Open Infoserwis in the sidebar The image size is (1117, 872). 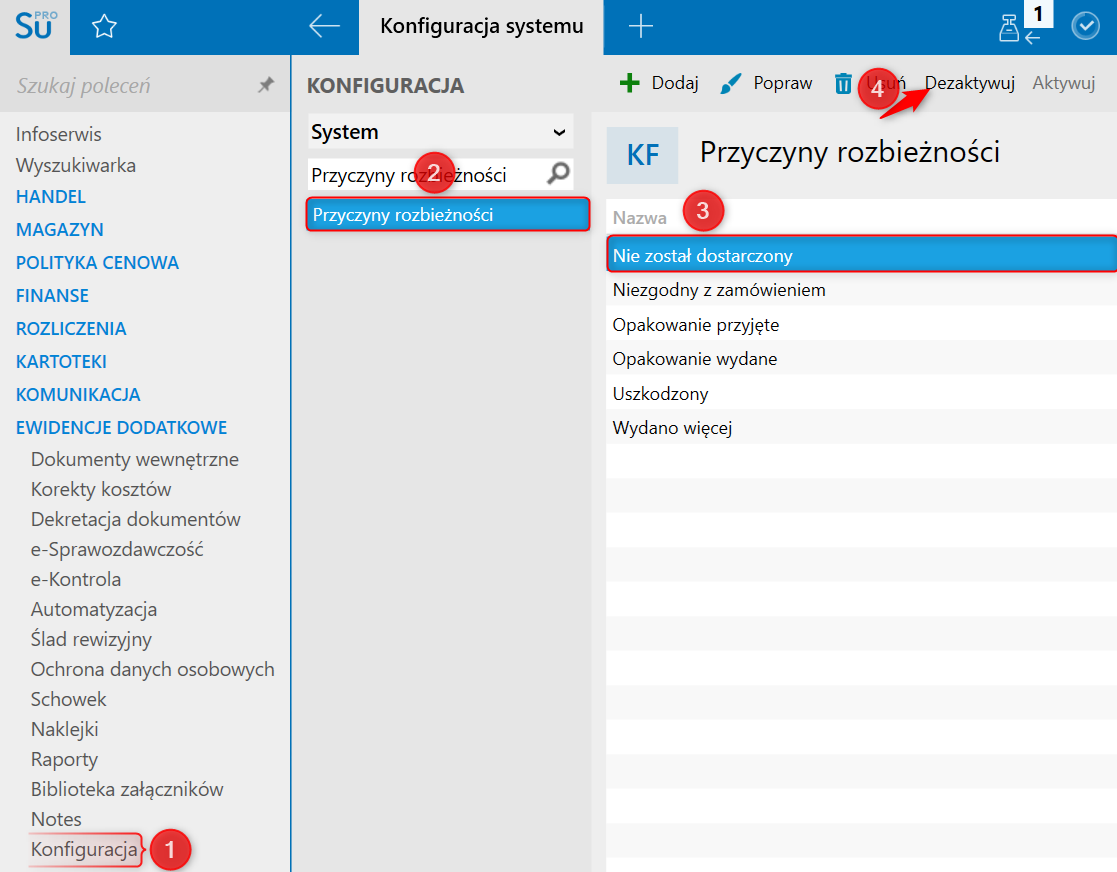[x=58, y=135]
